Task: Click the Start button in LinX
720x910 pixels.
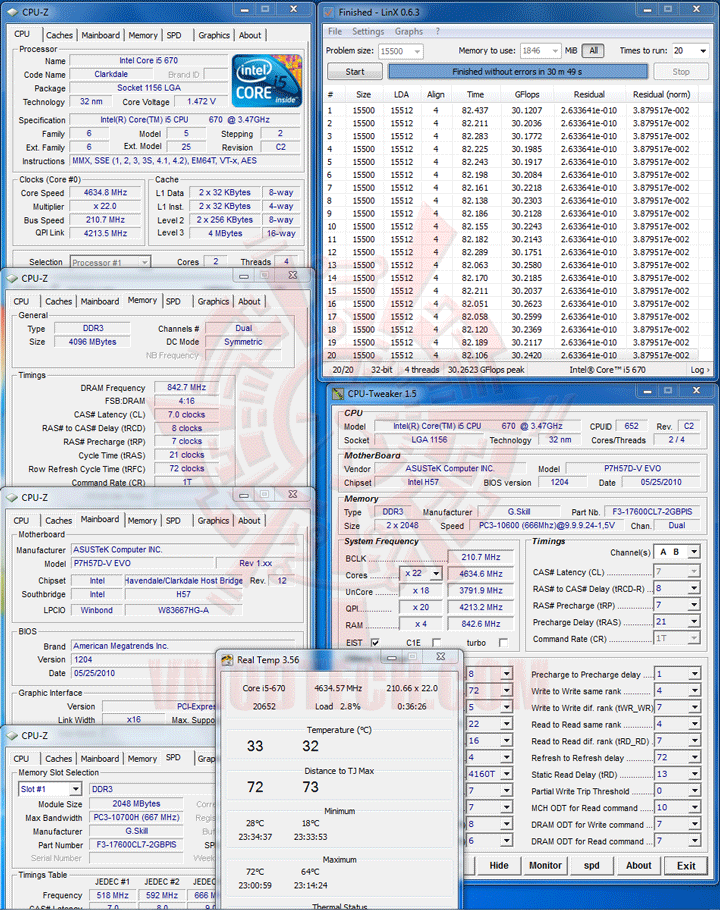Action: [x=354, y=71]
